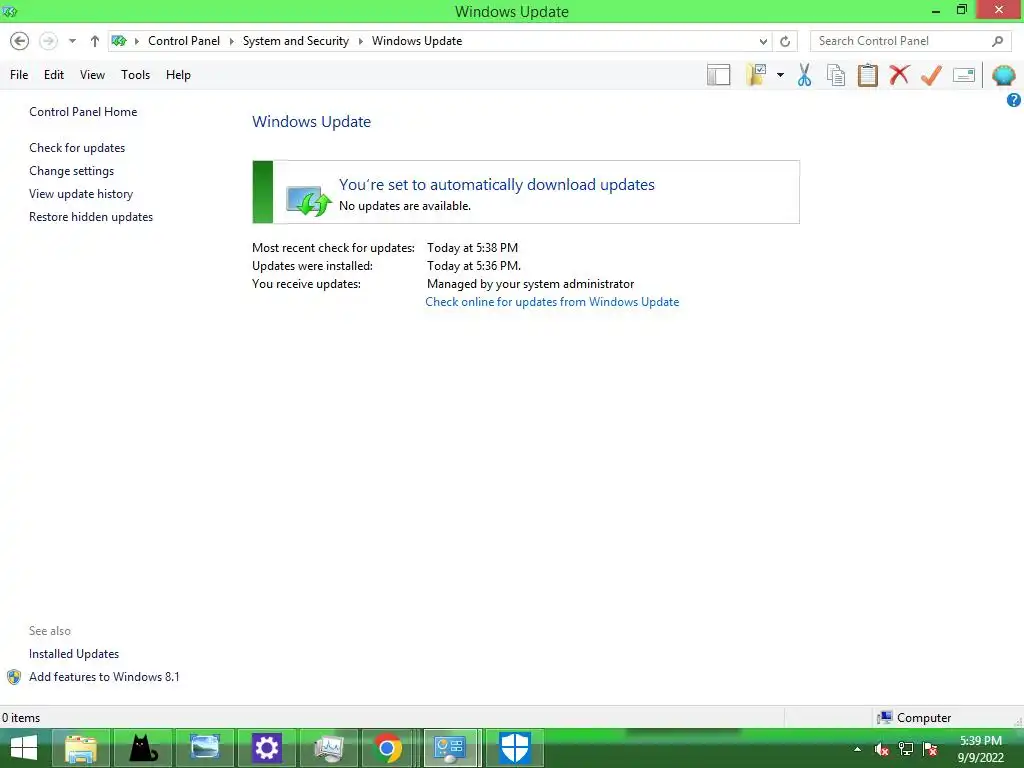This screenshot has height=768, width=1024.
Task: Toggle the preview pane layout icon
Action: 718,75
